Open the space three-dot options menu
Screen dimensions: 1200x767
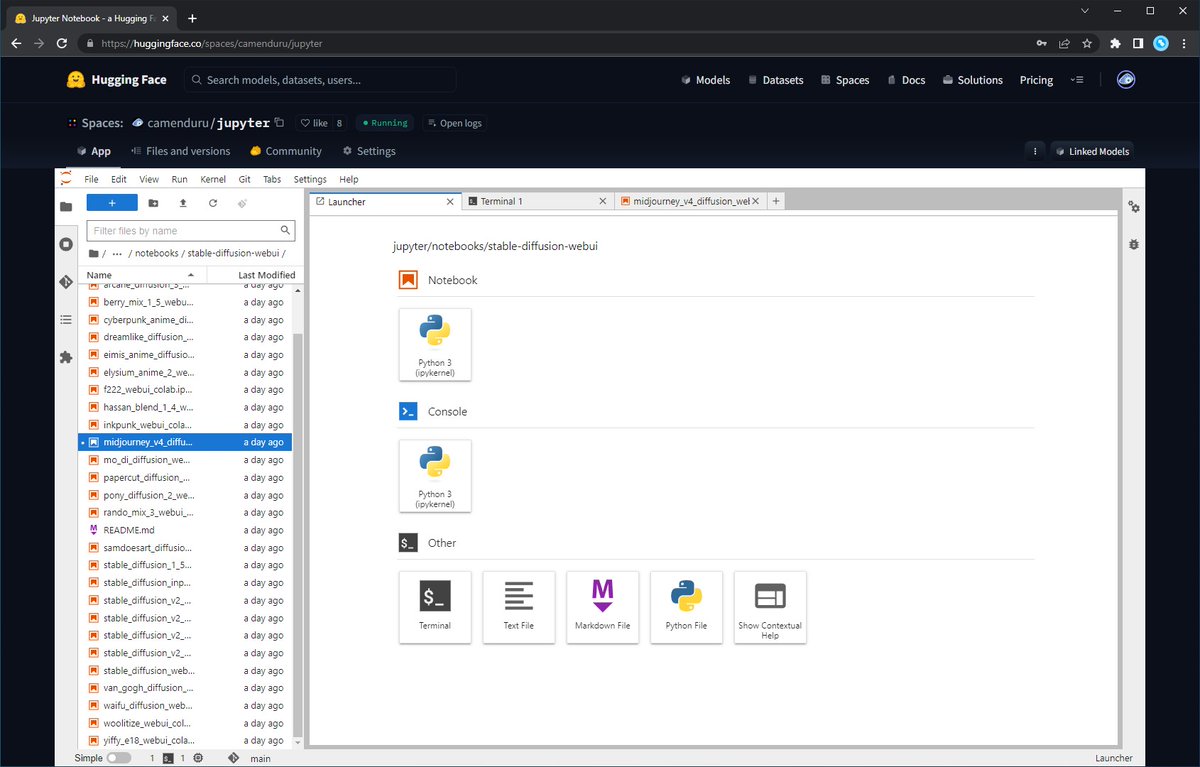[1035, 151]
